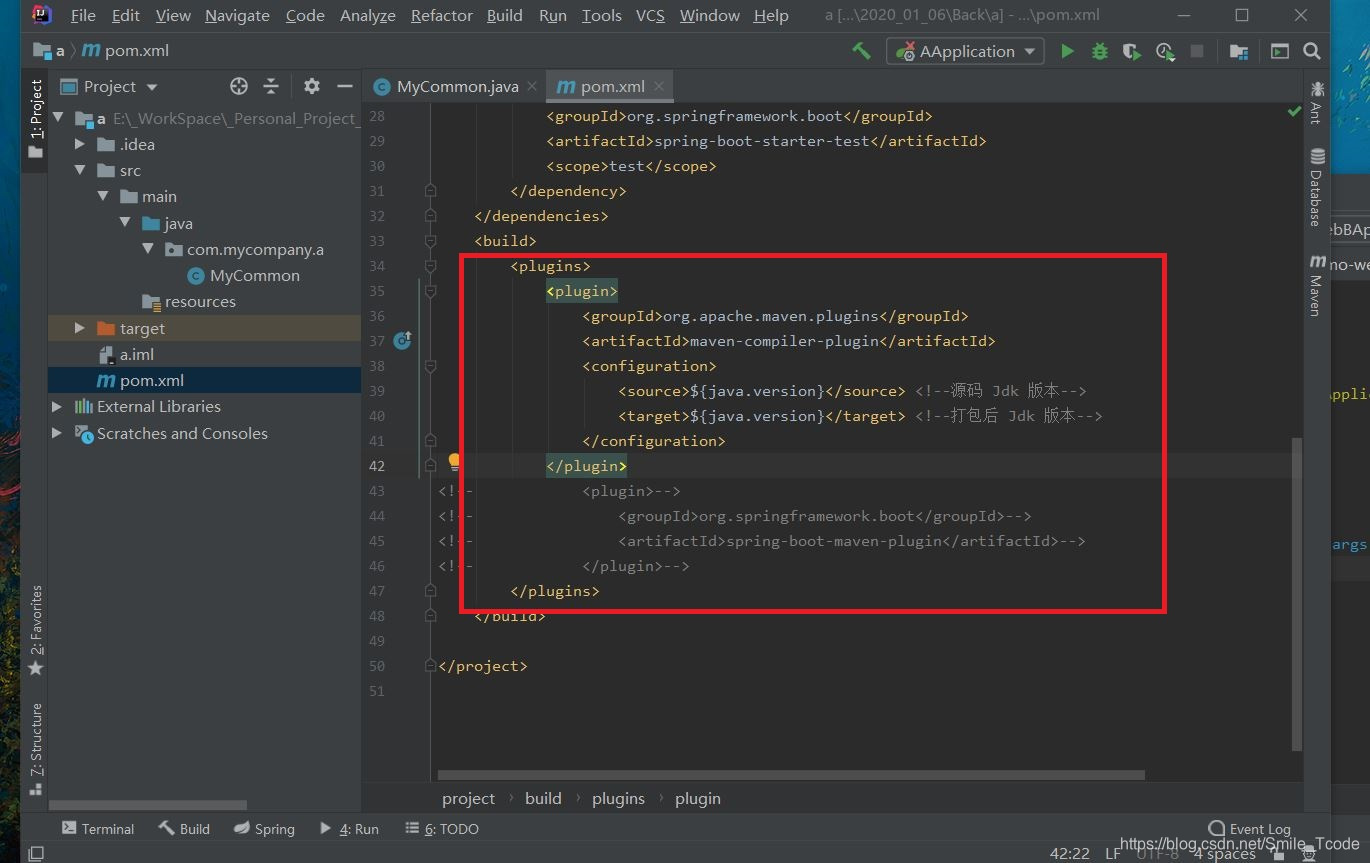Open the 4: Run tool window button

coord(349,828)
